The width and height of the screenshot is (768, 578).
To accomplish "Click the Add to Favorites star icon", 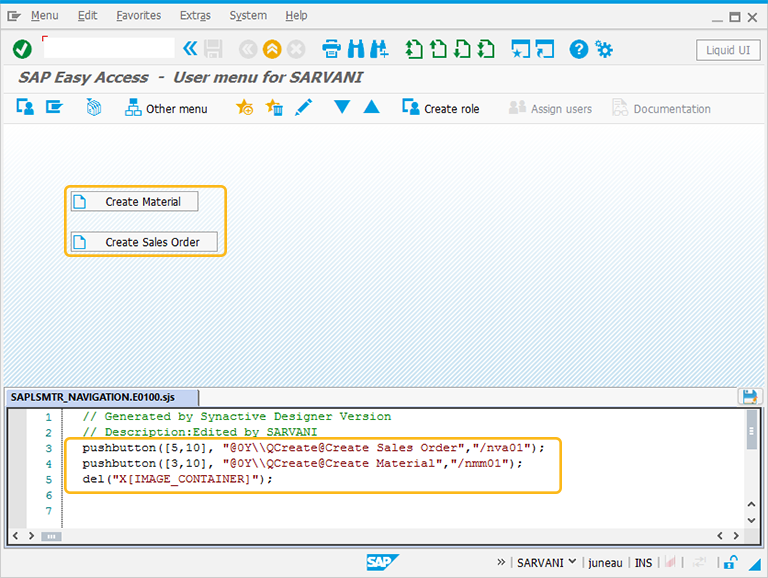I will pyautogui.click(x=244, y=107).
